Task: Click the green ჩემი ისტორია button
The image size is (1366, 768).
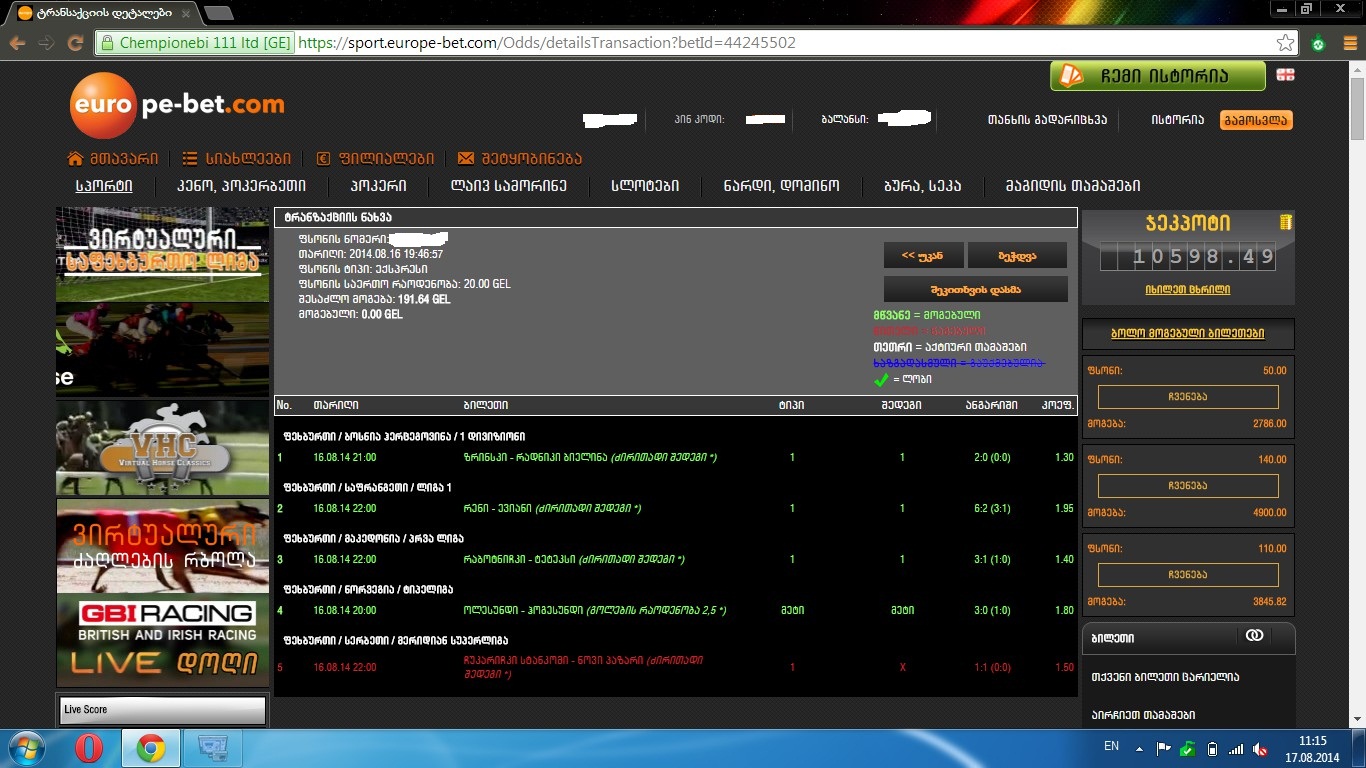Action: click(x=1157, y=76)
